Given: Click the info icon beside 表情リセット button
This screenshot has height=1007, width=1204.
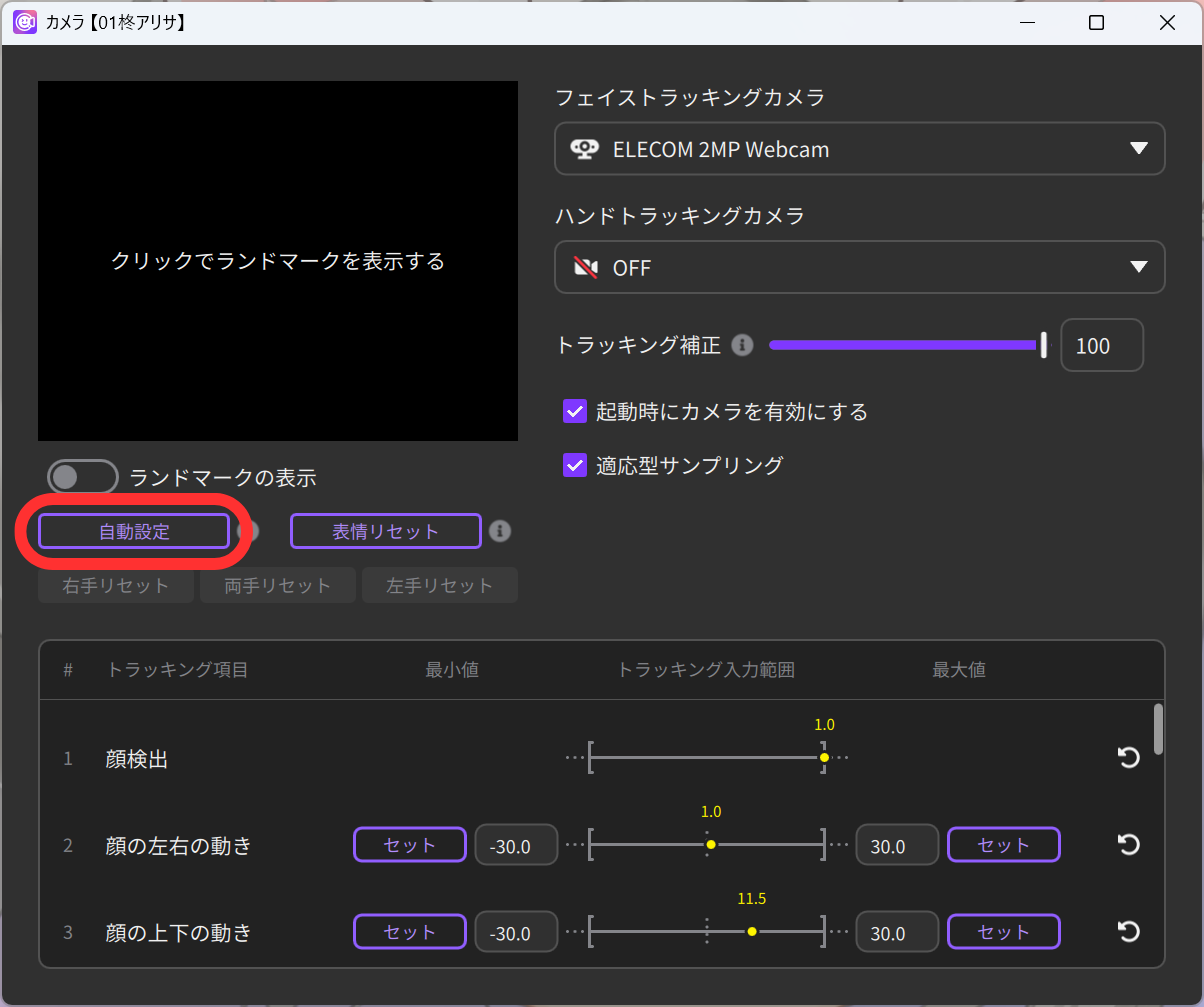Looking at the screenshot, I should pyautogui.click(x=500, y=531).
